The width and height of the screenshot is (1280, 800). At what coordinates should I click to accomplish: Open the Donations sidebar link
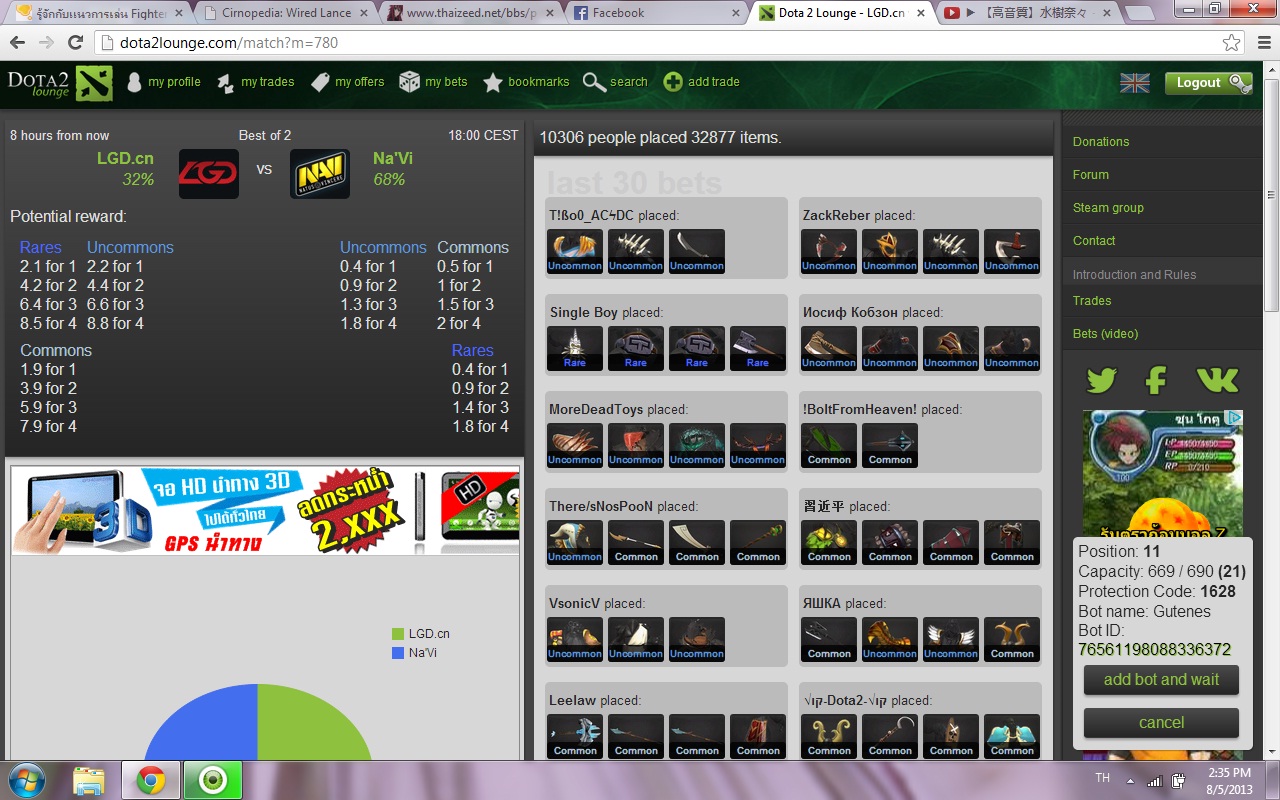coord(1101,142)
